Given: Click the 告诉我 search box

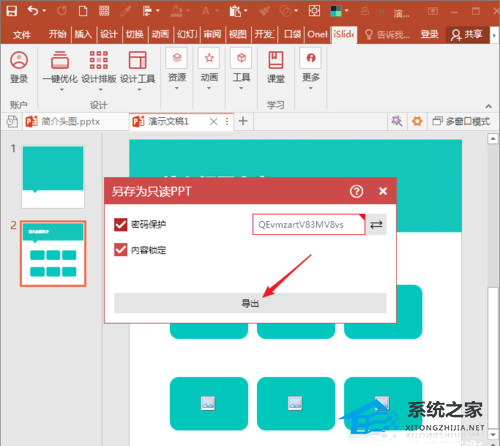Looking at the screenshot, I should click(387, 34).
